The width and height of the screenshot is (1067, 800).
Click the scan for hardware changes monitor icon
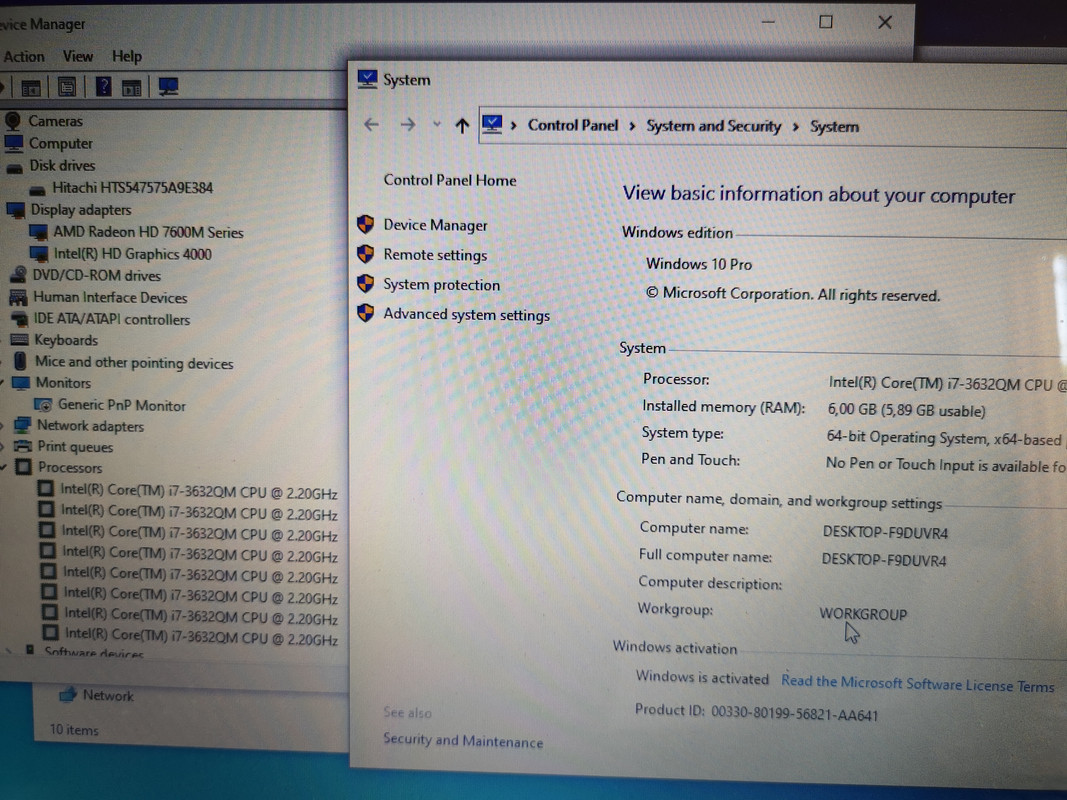(168, 86)
